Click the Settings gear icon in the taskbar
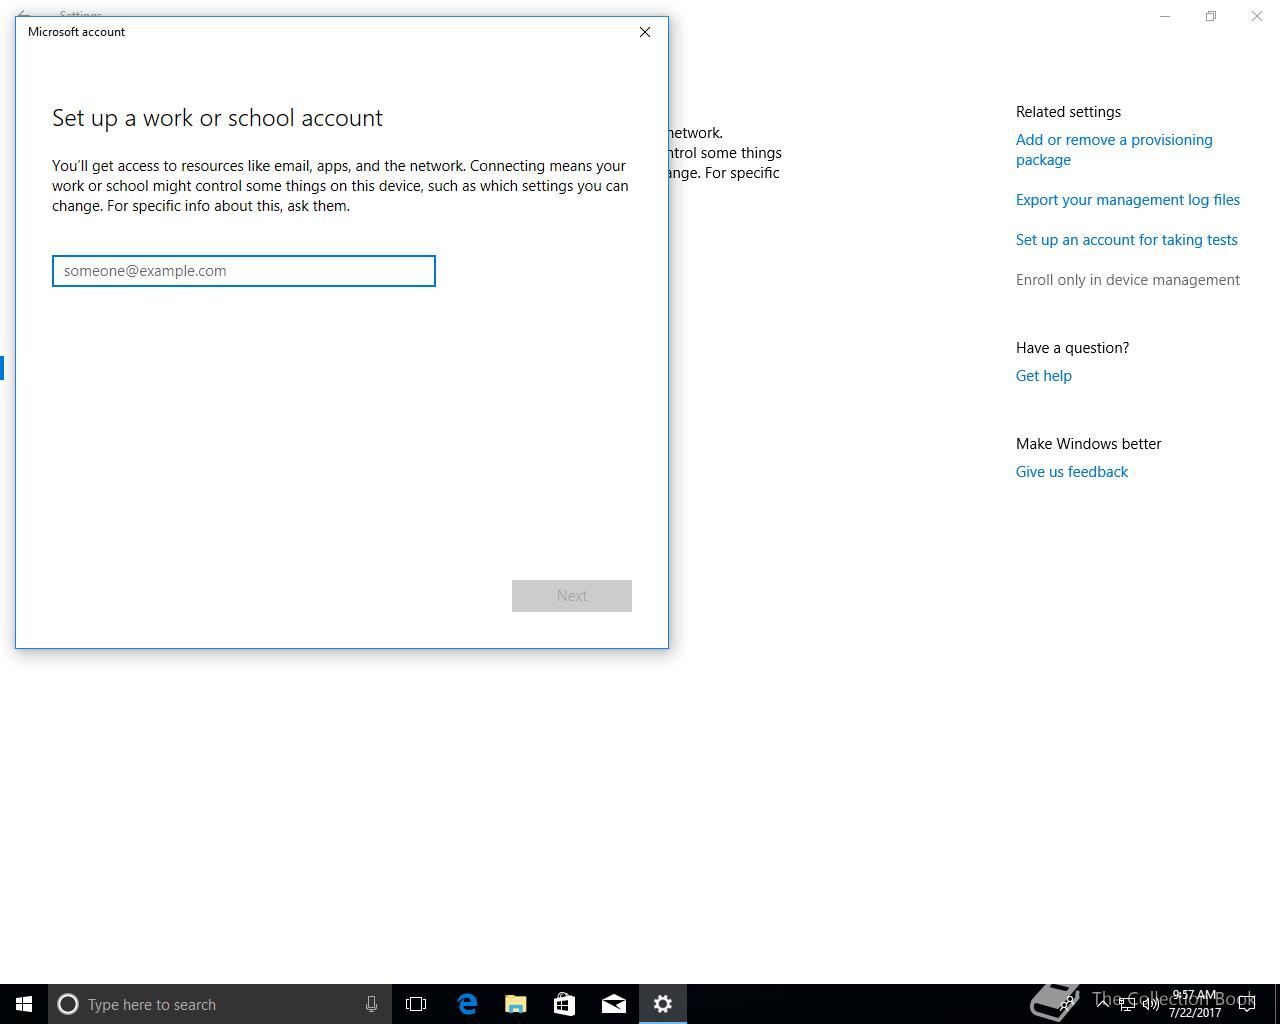 (x=663, y=1004)
